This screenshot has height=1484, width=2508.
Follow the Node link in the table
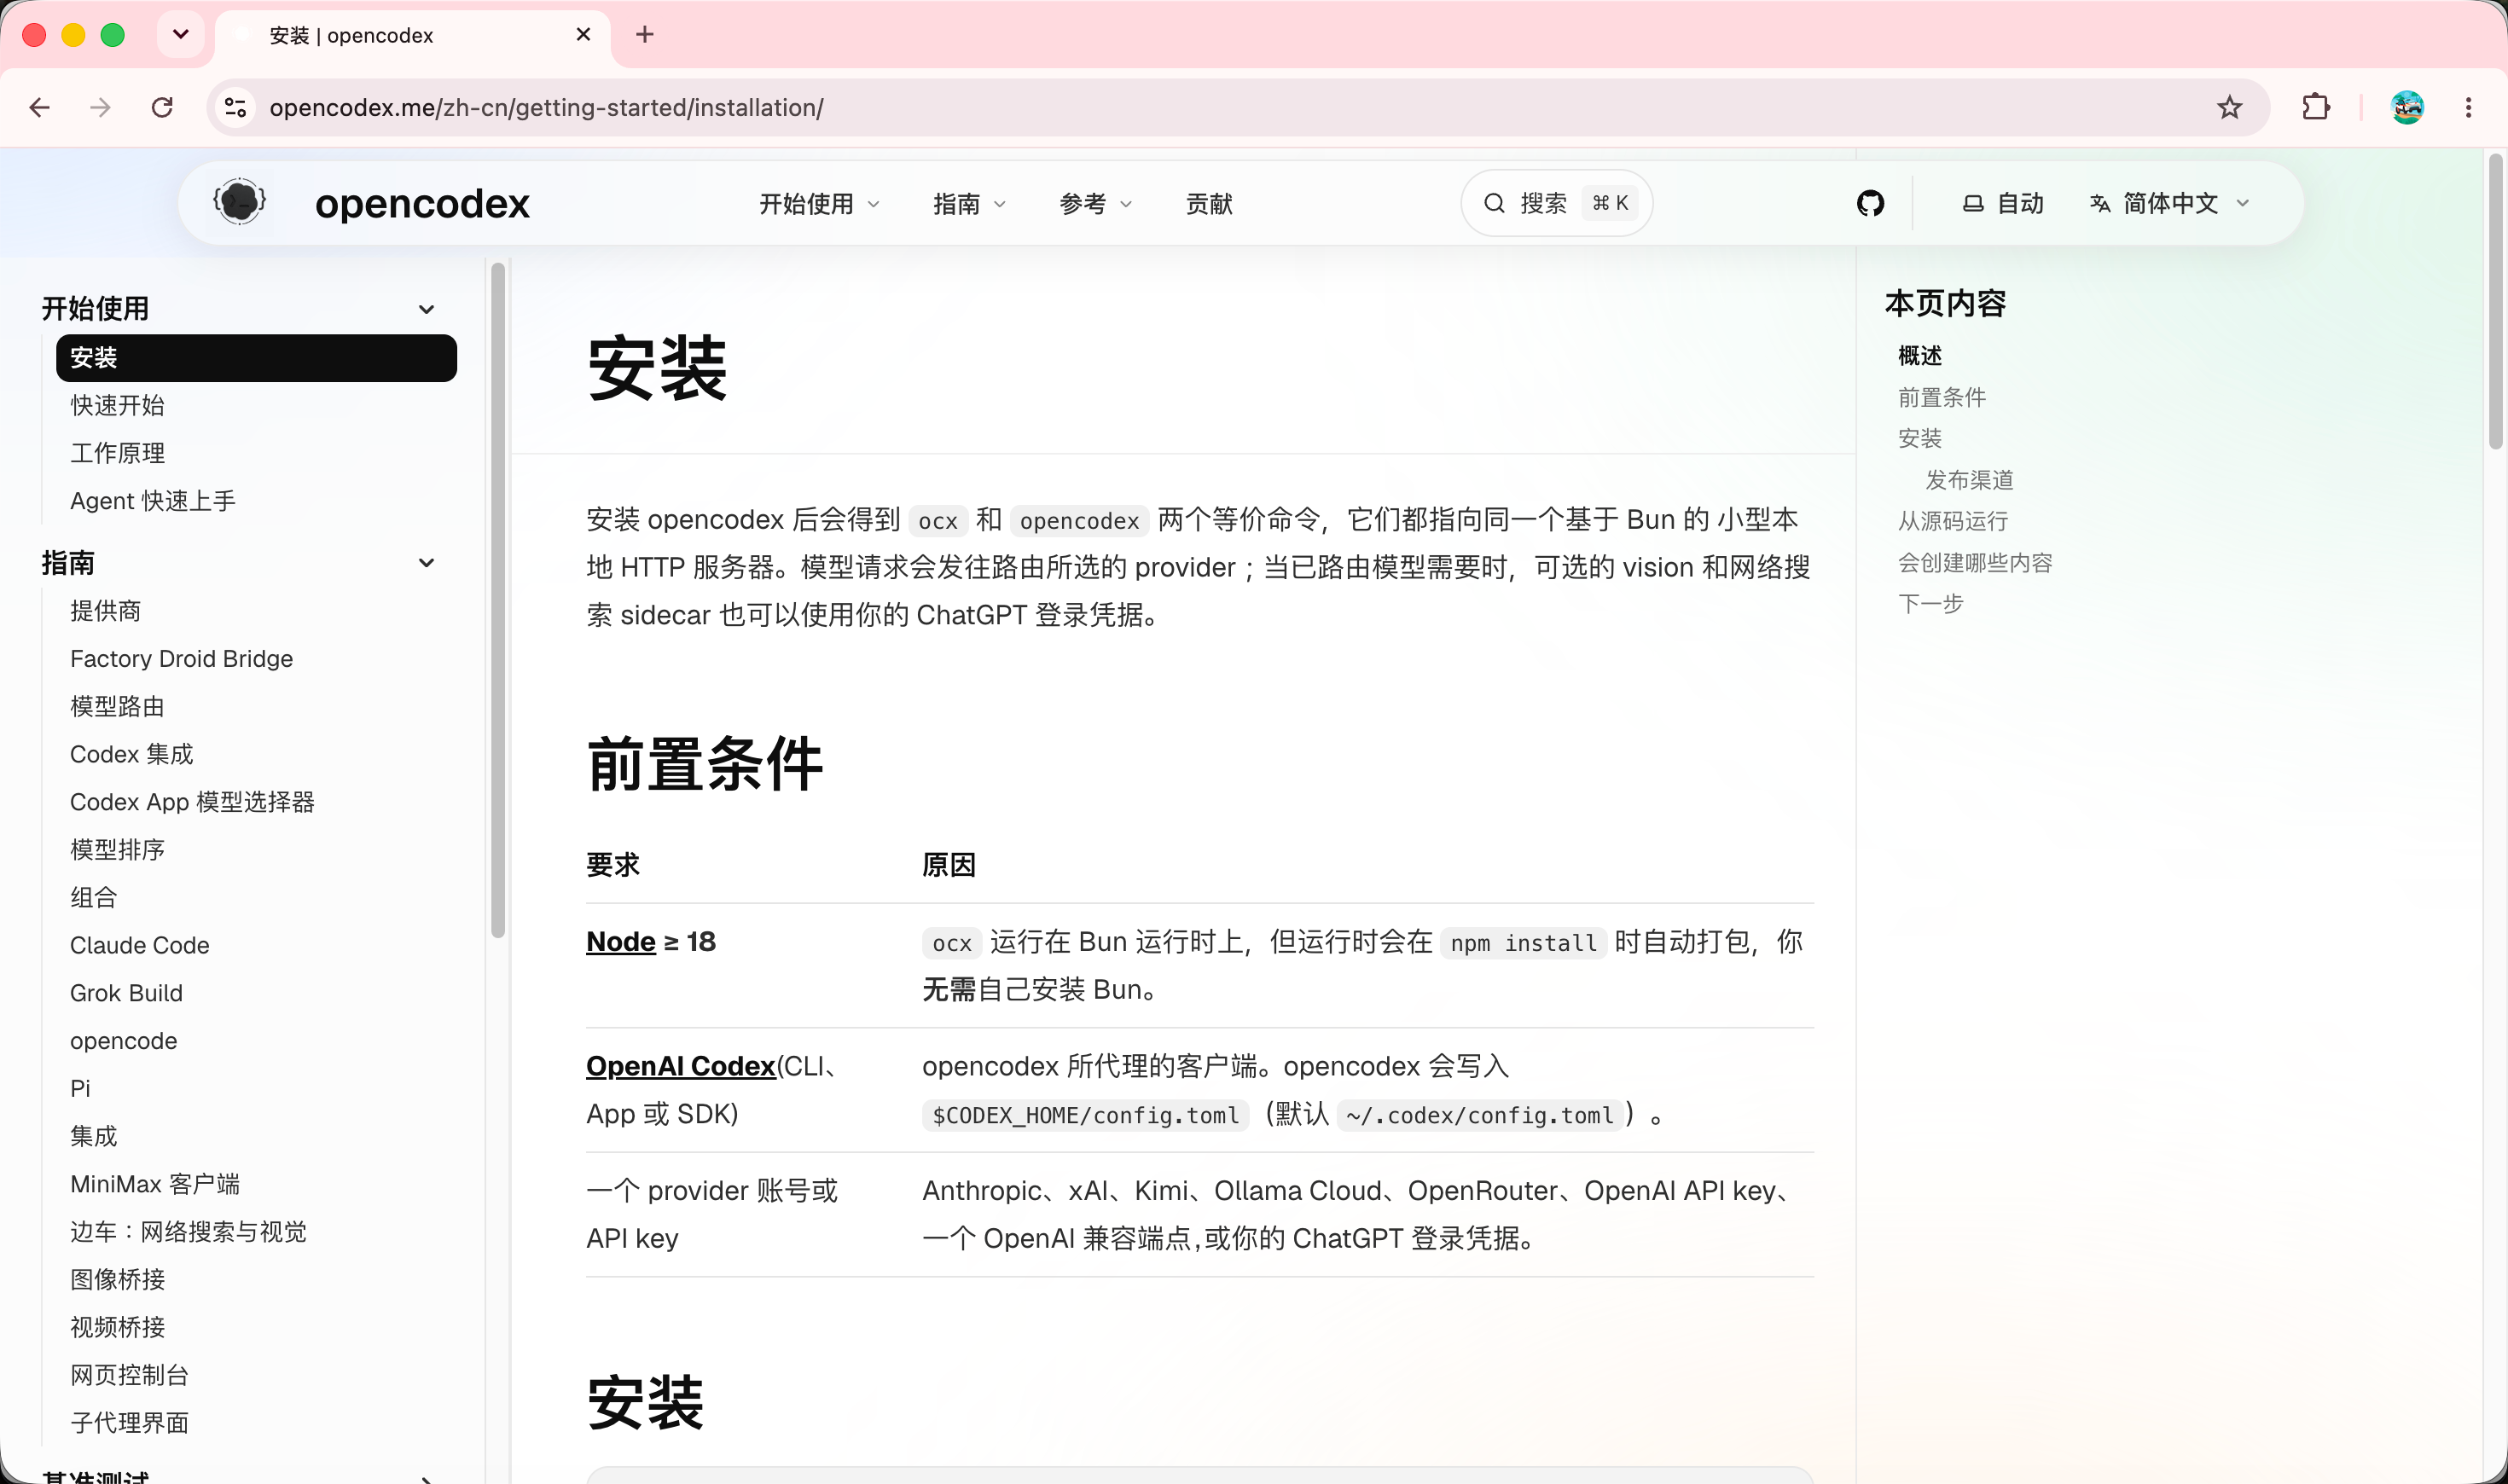[621, 942]
